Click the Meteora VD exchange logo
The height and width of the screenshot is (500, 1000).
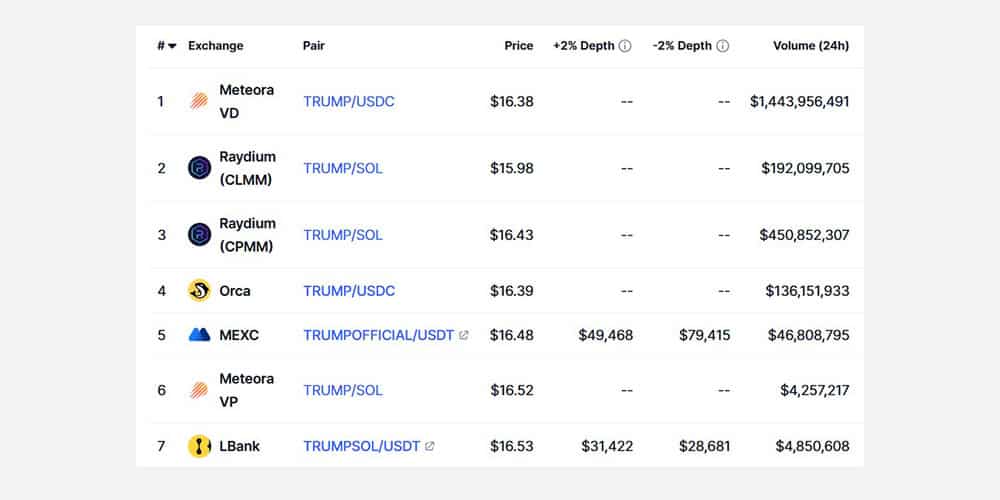click(x=199, y=101)
